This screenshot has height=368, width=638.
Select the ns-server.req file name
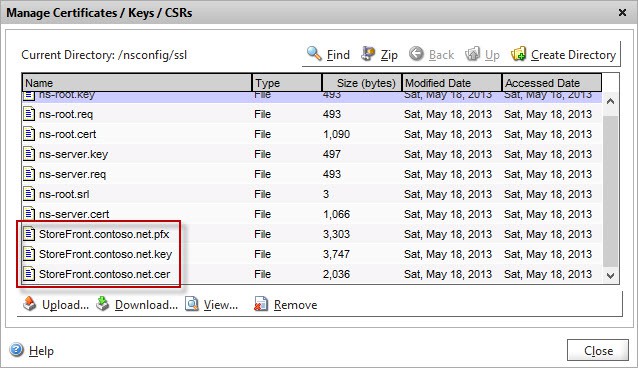click(x=72, y=174)
